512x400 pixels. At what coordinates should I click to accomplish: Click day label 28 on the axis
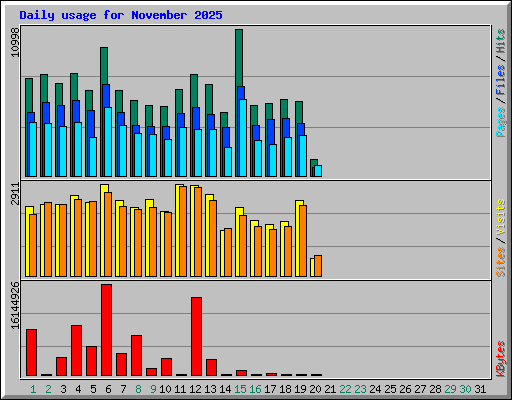pyautogui.click(x=435, y=389)
